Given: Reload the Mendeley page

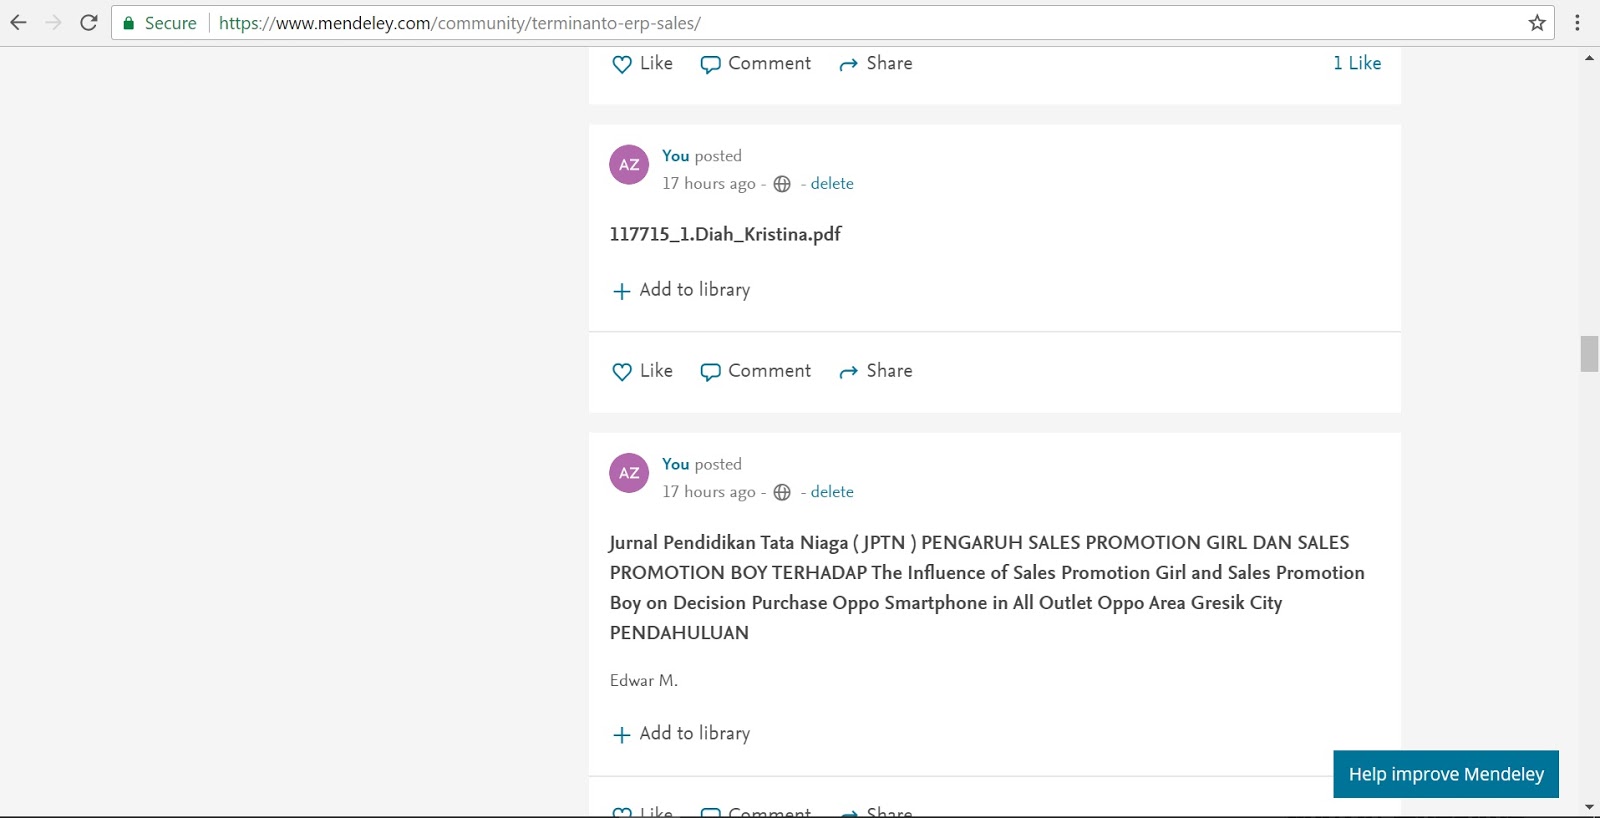Looking at the screenshot, I should click(x=89, y=22).
